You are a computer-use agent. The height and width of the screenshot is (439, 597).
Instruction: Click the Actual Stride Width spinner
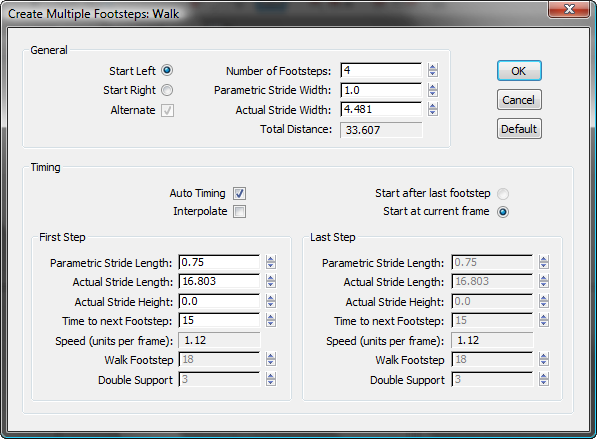433,109
